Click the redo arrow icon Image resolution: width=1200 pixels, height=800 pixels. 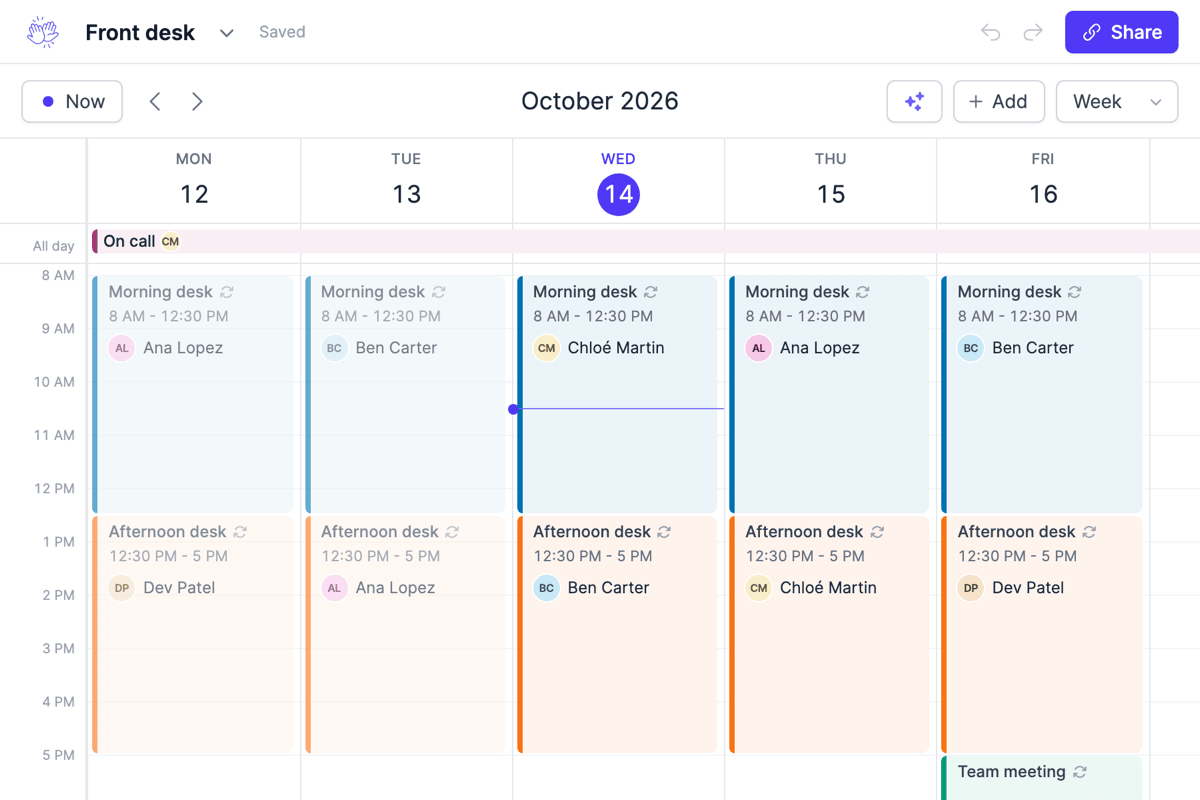pyautogui.click(x=1033, y=32)
